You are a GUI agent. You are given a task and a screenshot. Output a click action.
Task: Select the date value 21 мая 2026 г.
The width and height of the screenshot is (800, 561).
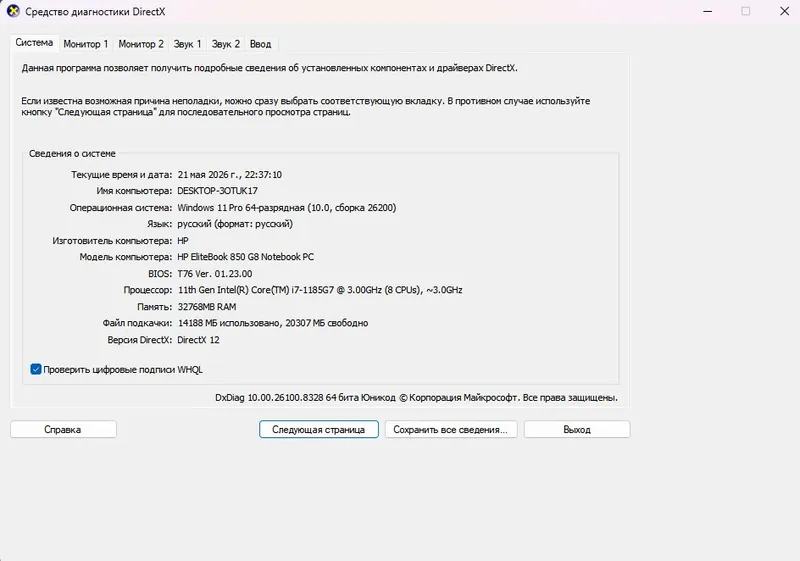click(209, 175)
